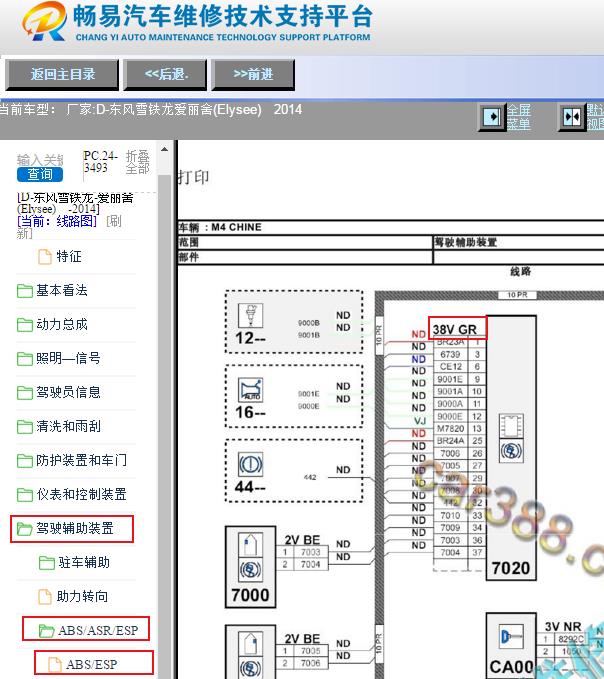Click the 驻车辅助 folder icon
The image size is (604, 679).
coord(47,563)
